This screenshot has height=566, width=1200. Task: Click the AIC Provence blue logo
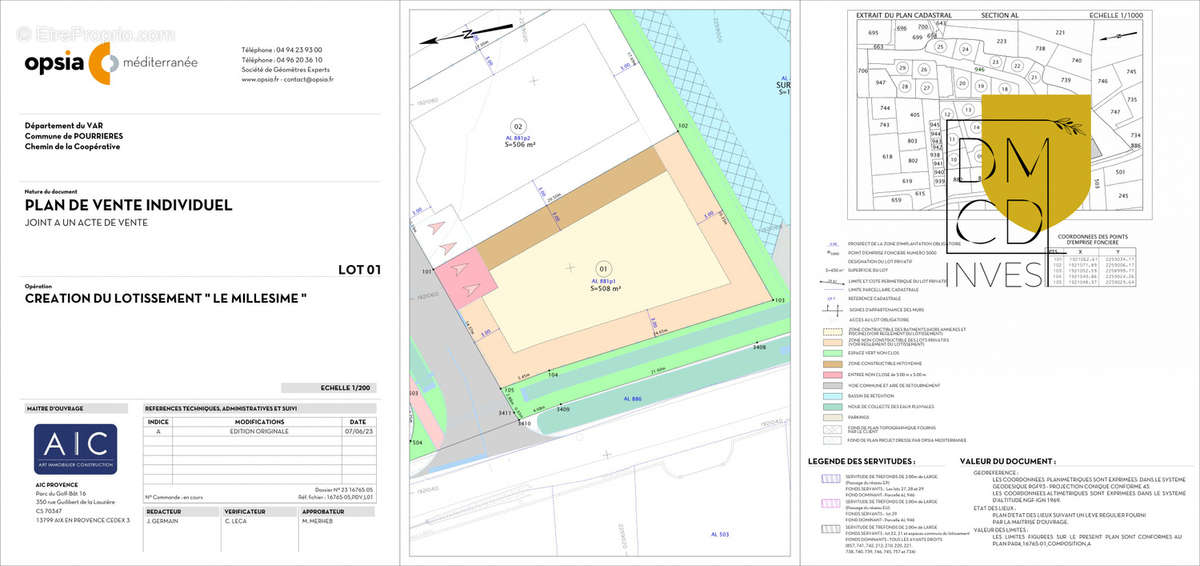75,449
